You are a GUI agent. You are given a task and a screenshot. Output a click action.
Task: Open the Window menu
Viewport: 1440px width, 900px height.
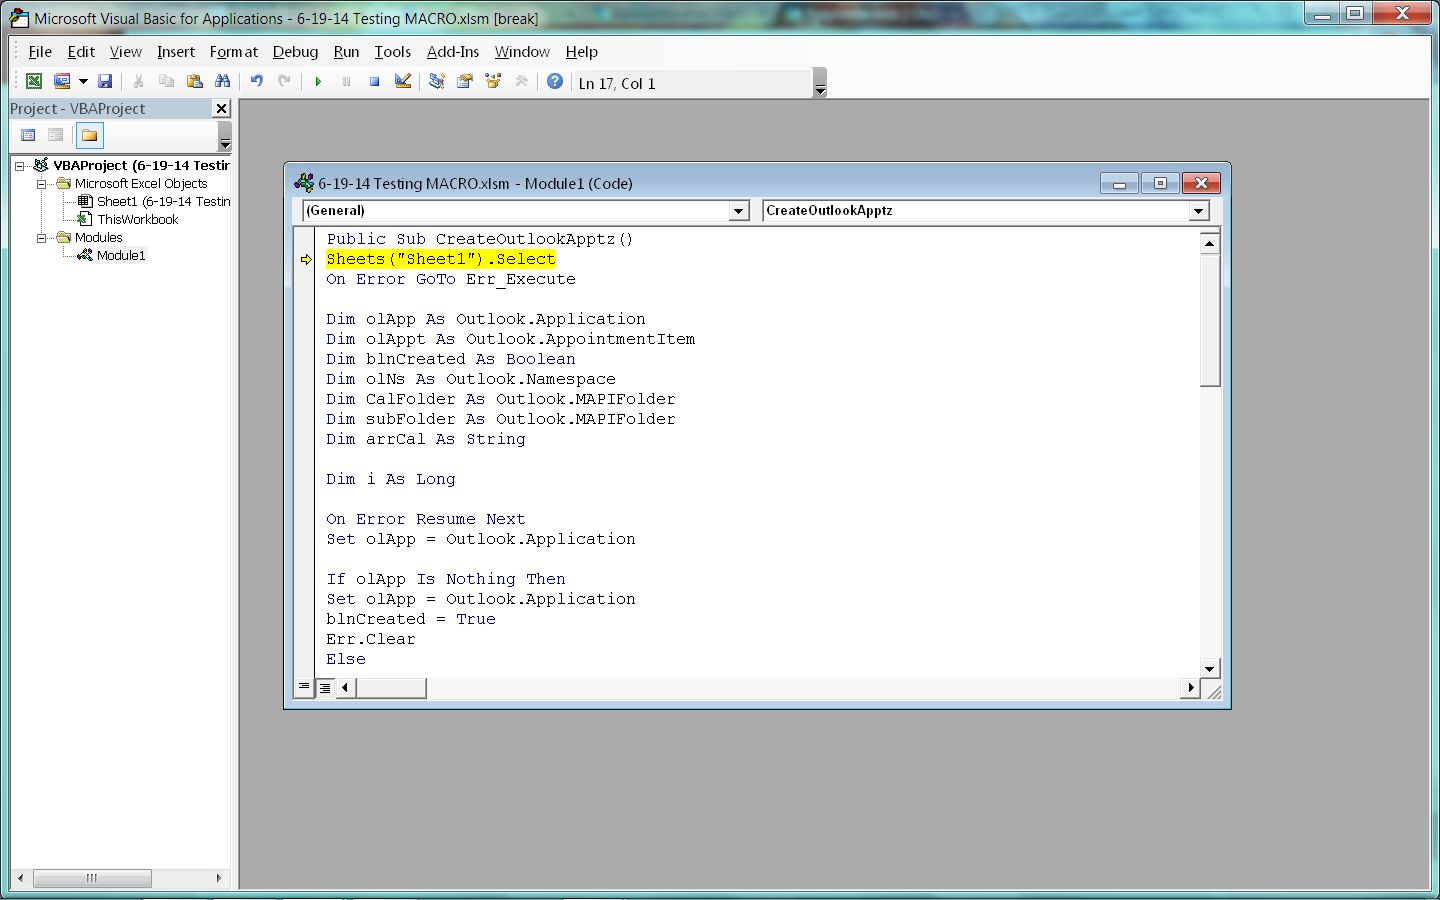(x=522, y=52)
